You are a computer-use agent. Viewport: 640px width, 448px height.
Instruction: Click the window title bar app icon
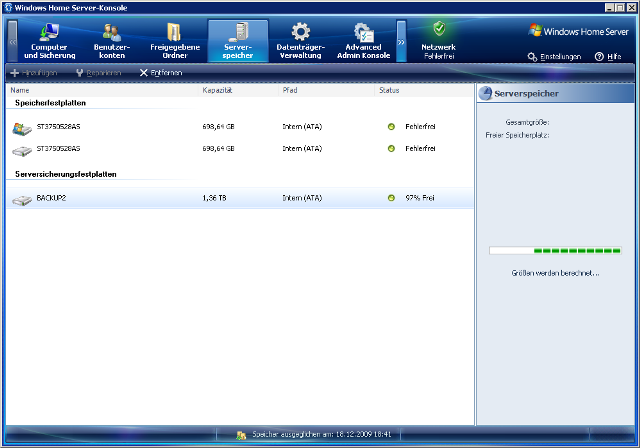click(8, 8)
